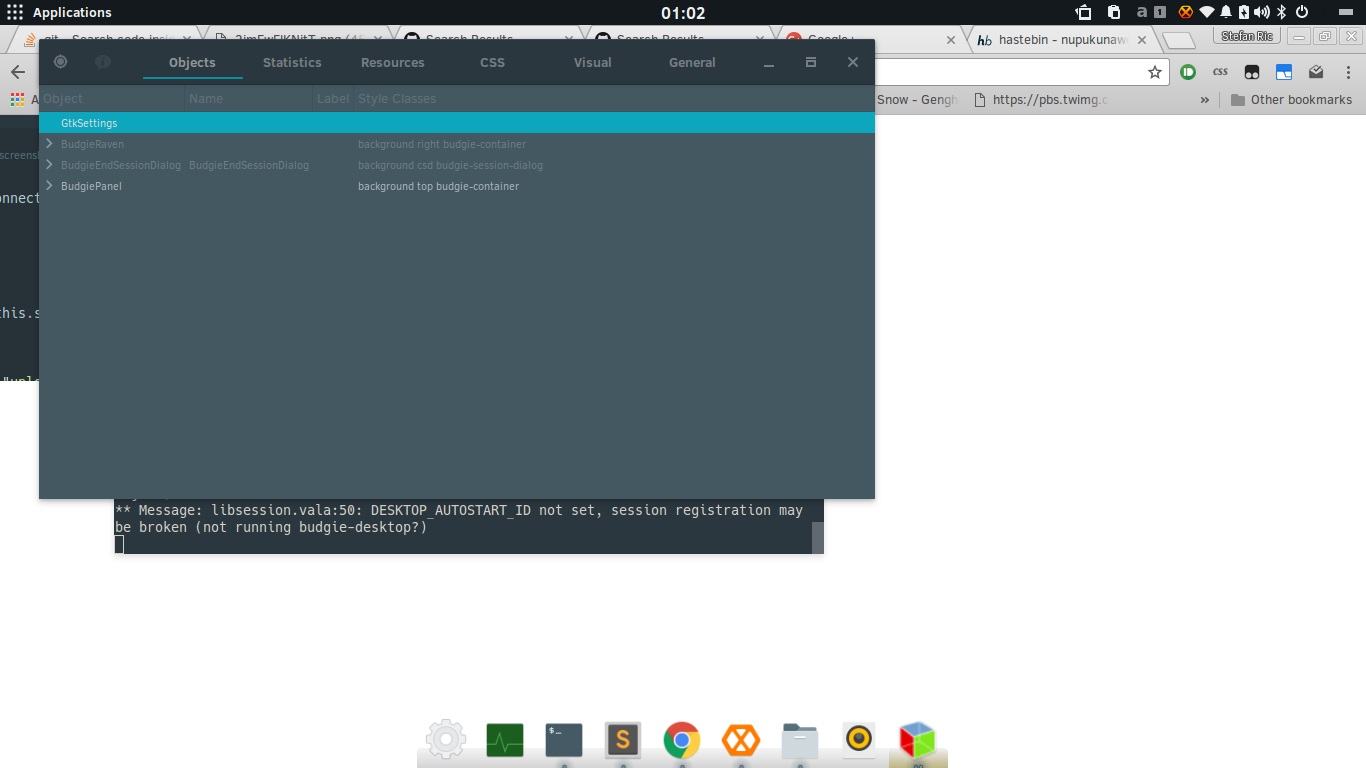Open the General tab
This screenshot has width=1366, height=768.
pos(692,62)
